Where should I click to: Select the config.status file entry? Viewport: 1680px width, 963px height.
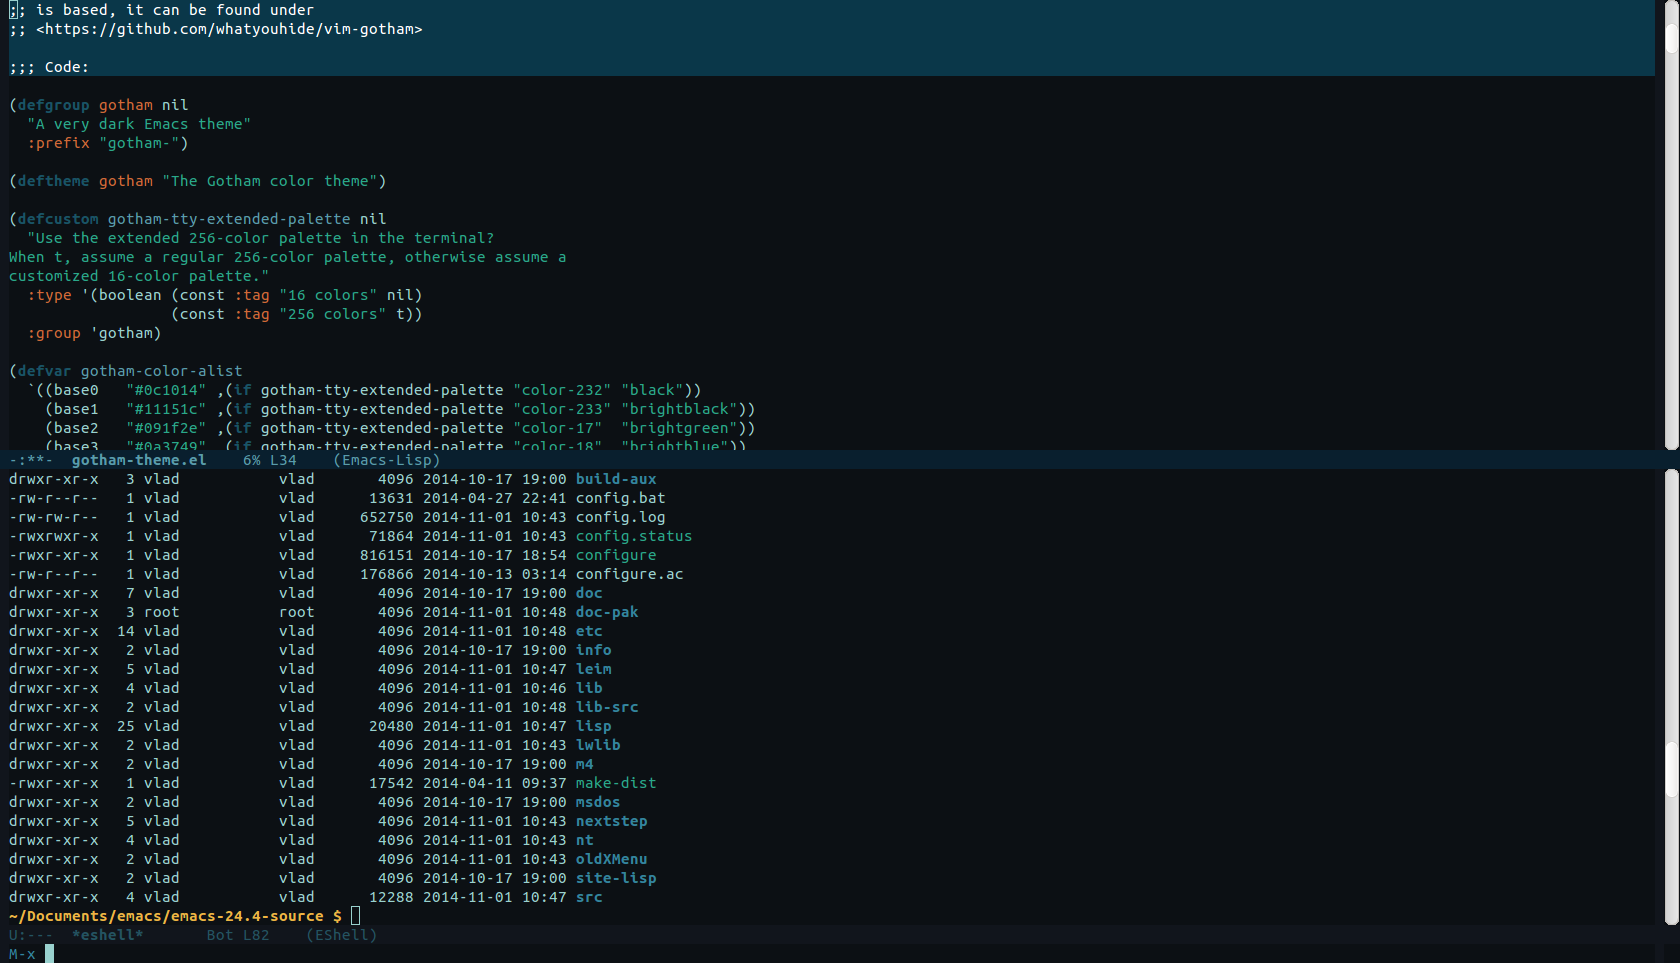634,536
